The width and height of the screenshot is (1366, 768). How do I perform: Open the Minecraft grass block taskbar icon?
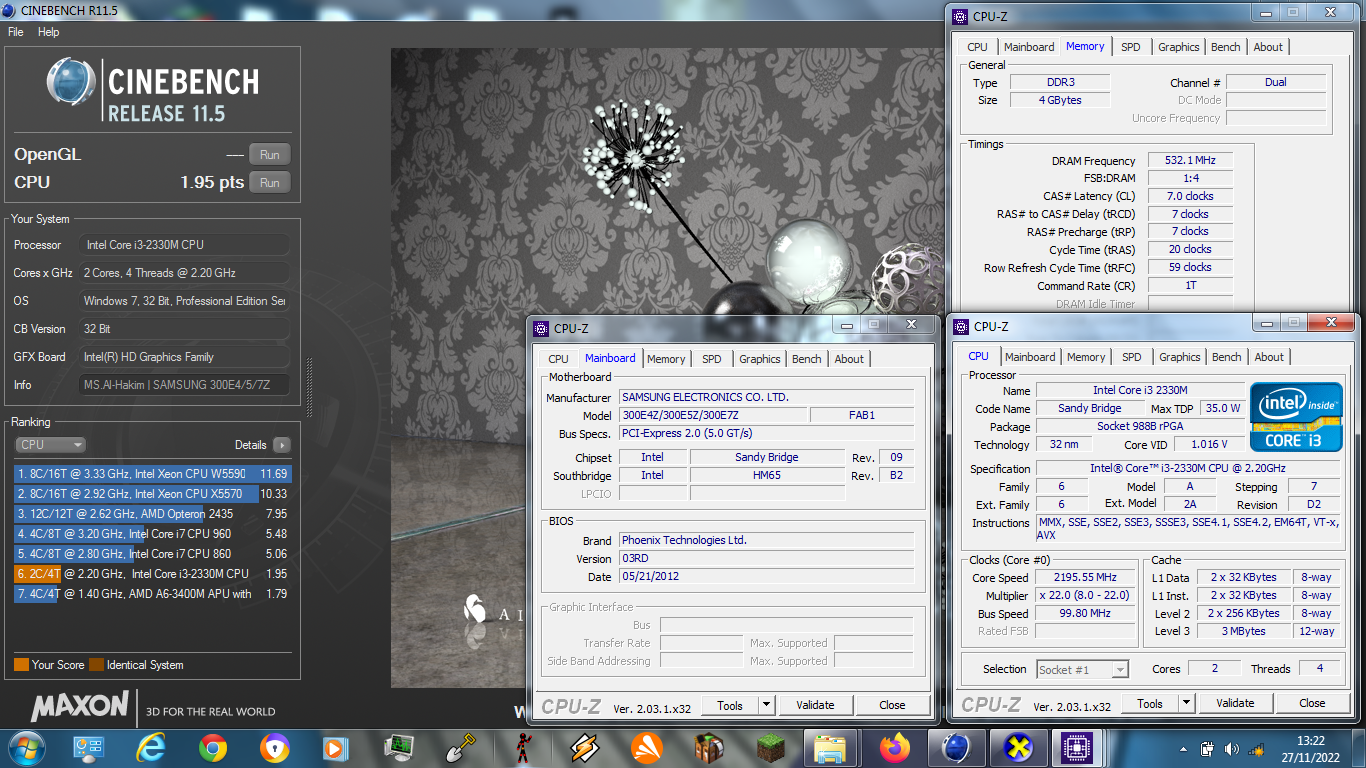[x=770, y=747]
